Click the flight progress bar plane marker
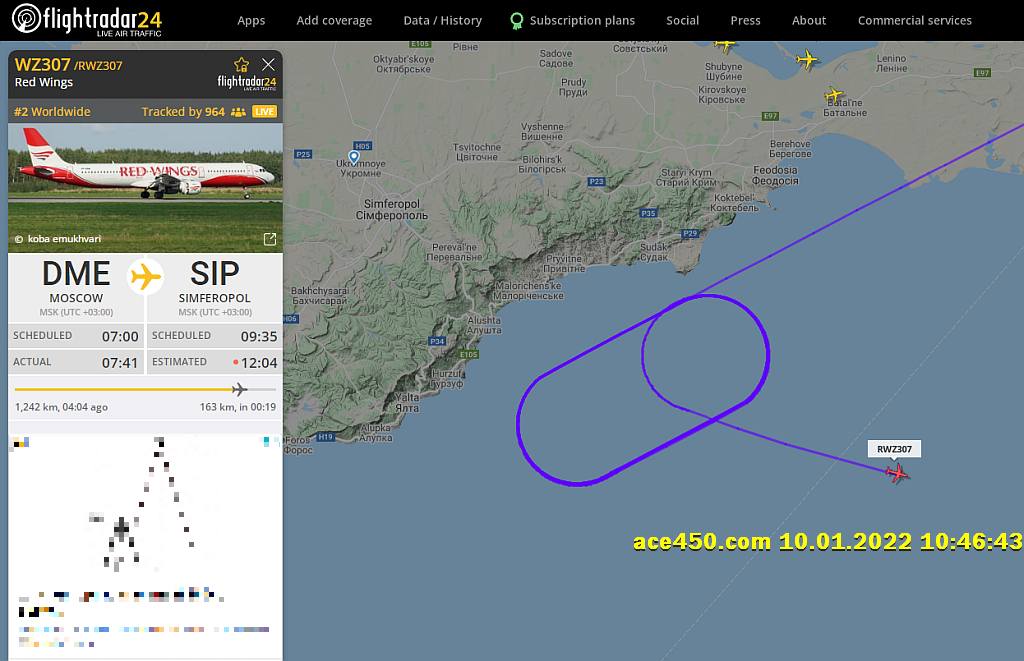 tap(240, 389)
